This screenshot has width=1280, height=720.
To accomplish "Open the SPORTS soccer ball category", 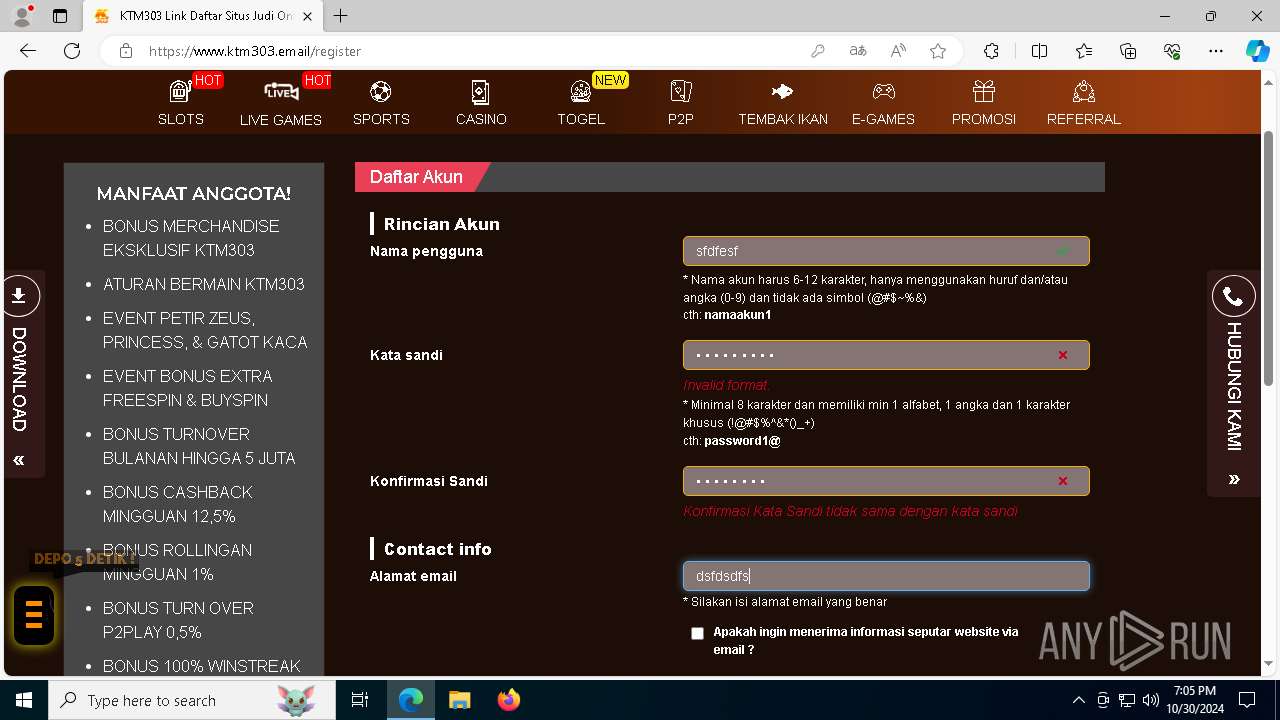I will pyautogui.click(x=381, y=103).
